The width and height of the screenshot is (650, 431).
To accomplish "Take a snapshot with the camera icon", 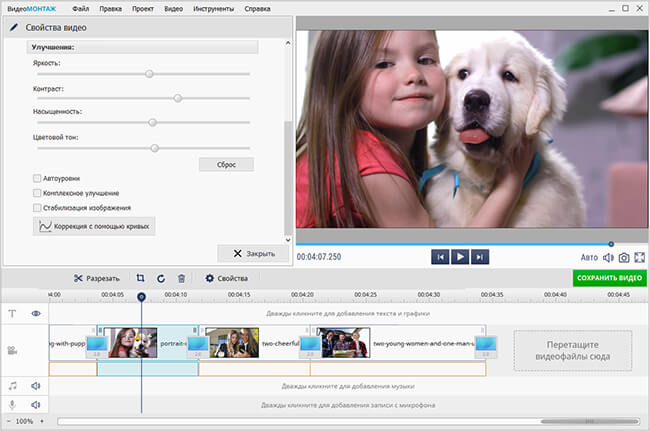I will pyautogui.click(x=624, y=257).
